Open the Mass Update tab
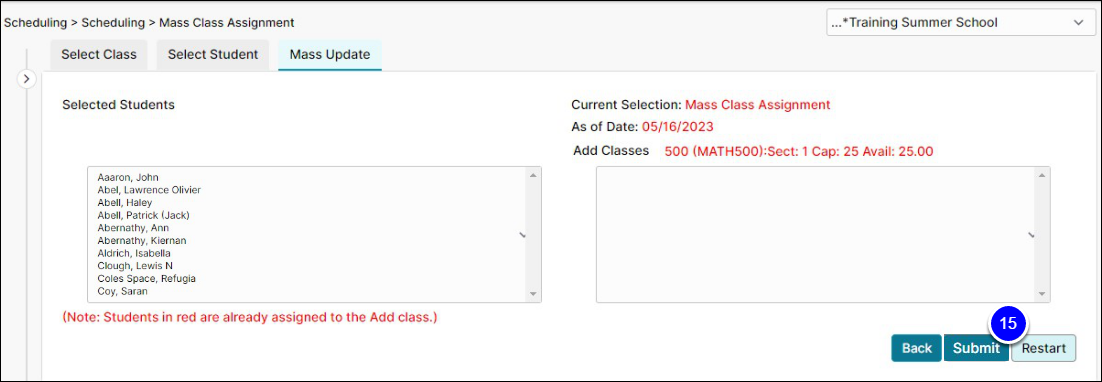The image size is (1102, 382). point(330,55)
